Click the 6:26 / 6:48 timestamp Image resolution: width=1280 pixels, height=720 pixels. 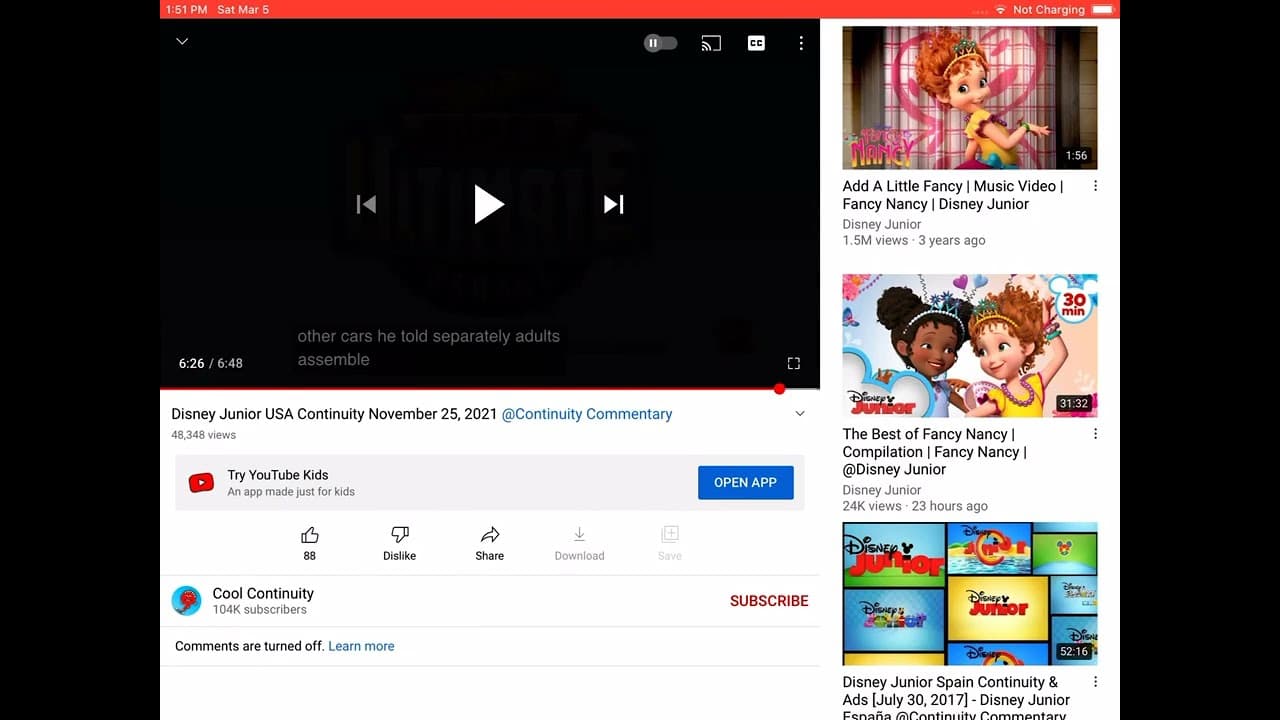(211, 363)
